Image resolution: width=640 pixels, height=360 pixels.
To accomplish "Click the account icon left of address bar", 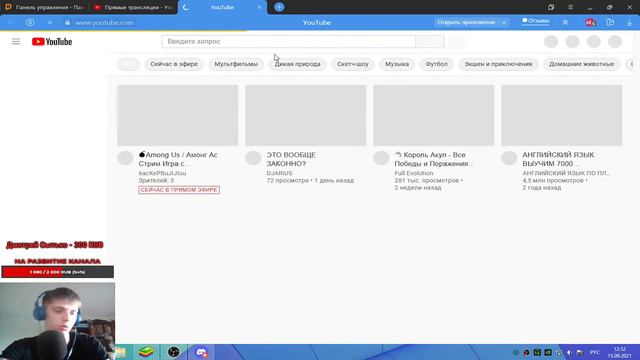I will tap(30, 22).
